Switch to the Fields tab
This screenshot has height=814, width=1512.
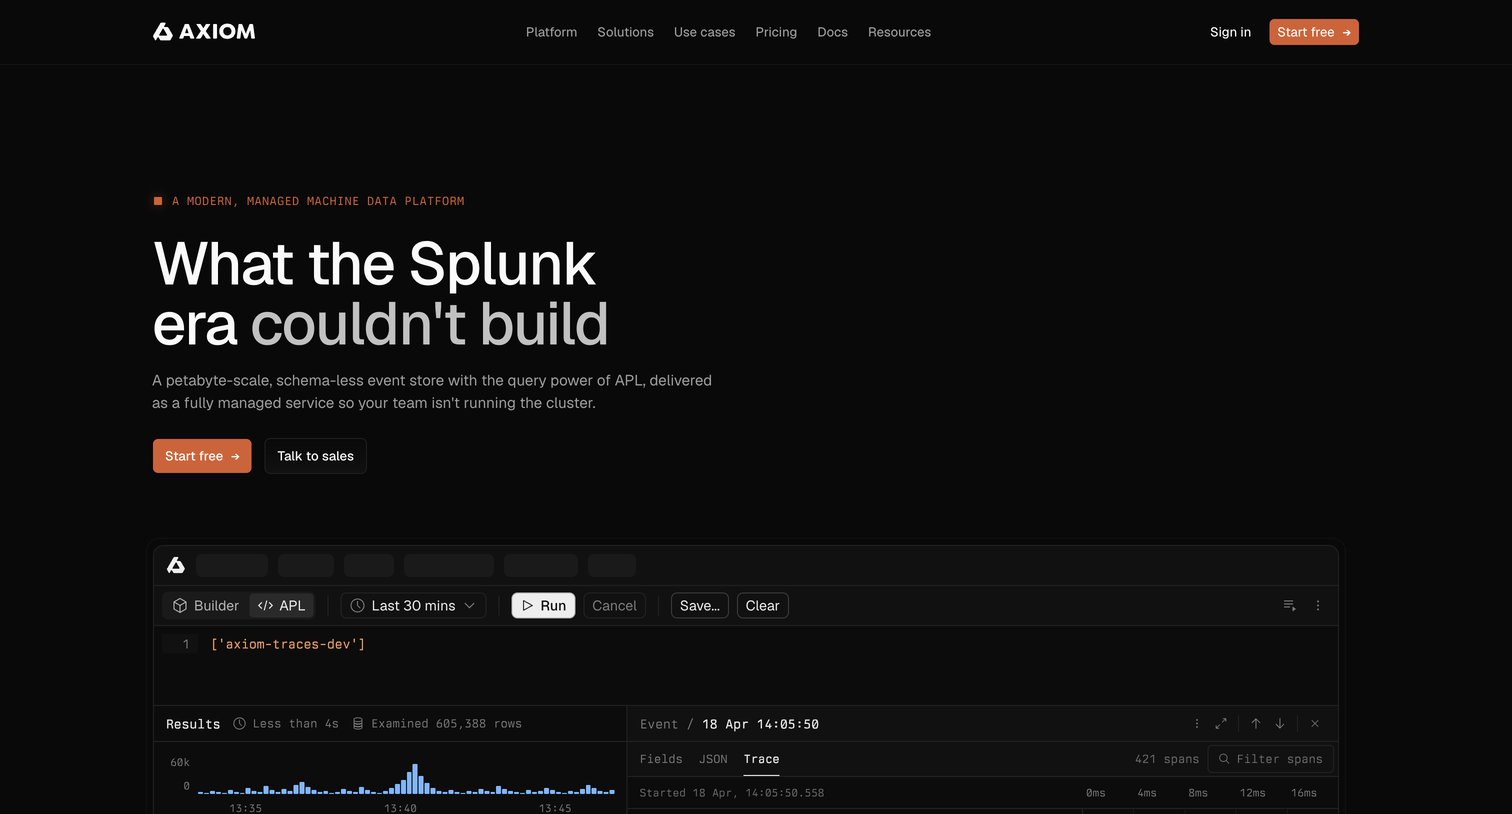tap(661, 759)
